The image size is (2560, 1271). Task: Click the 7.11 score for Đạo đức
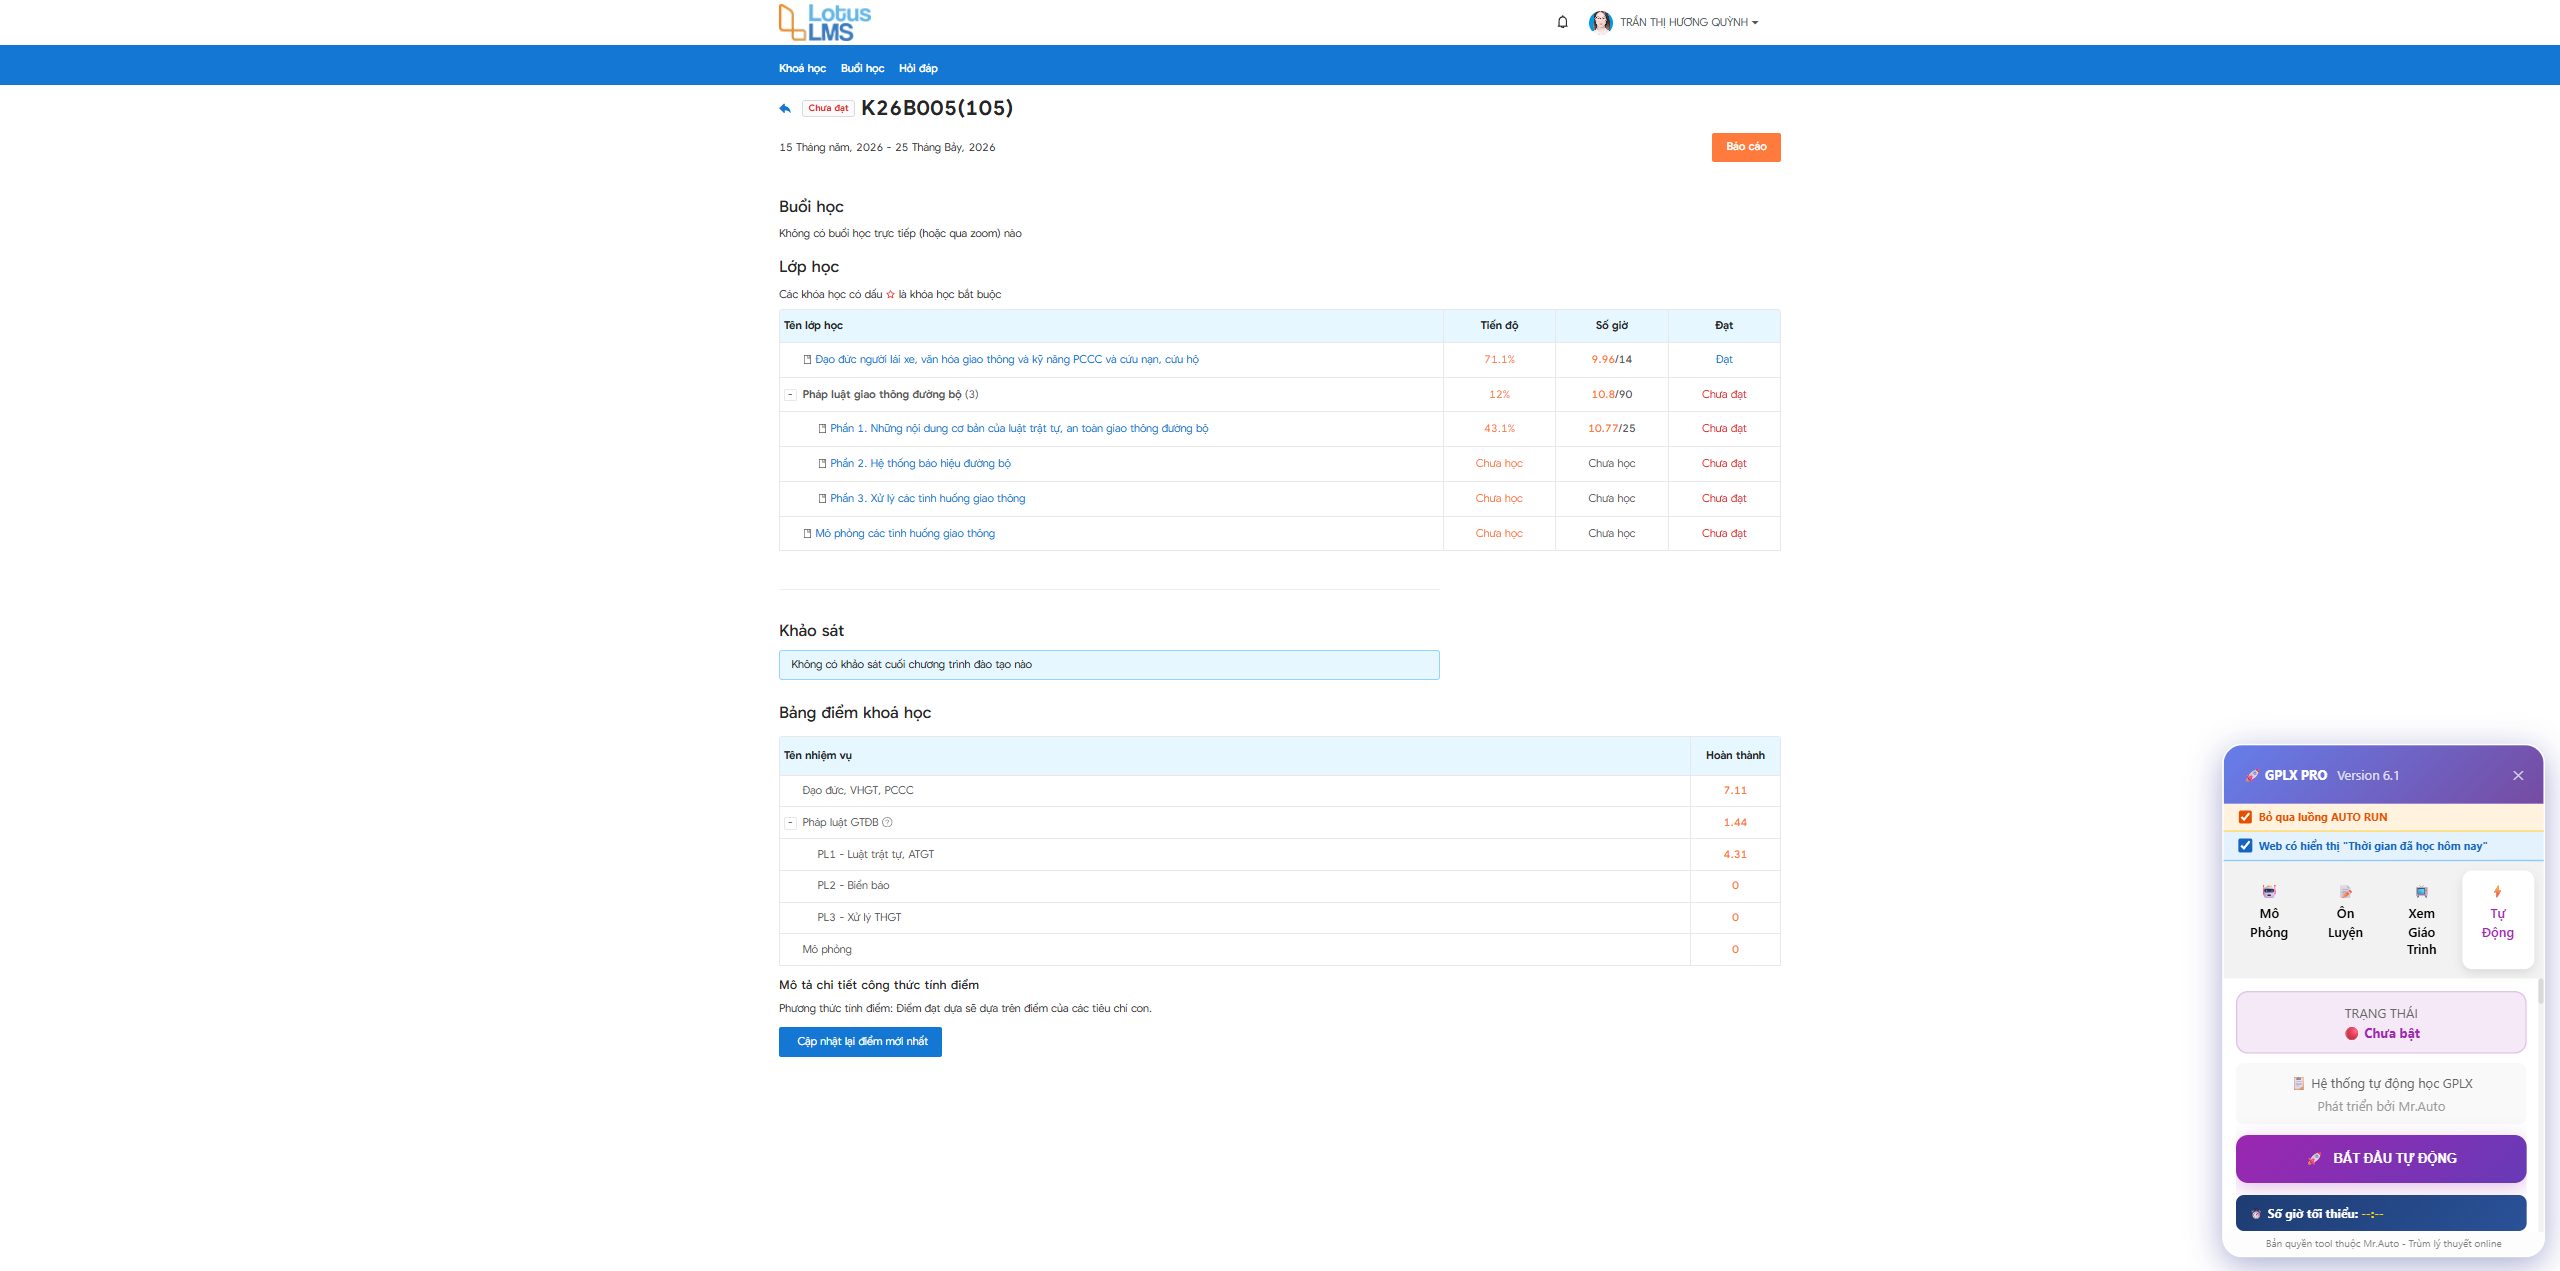(x=1735, y=791)
